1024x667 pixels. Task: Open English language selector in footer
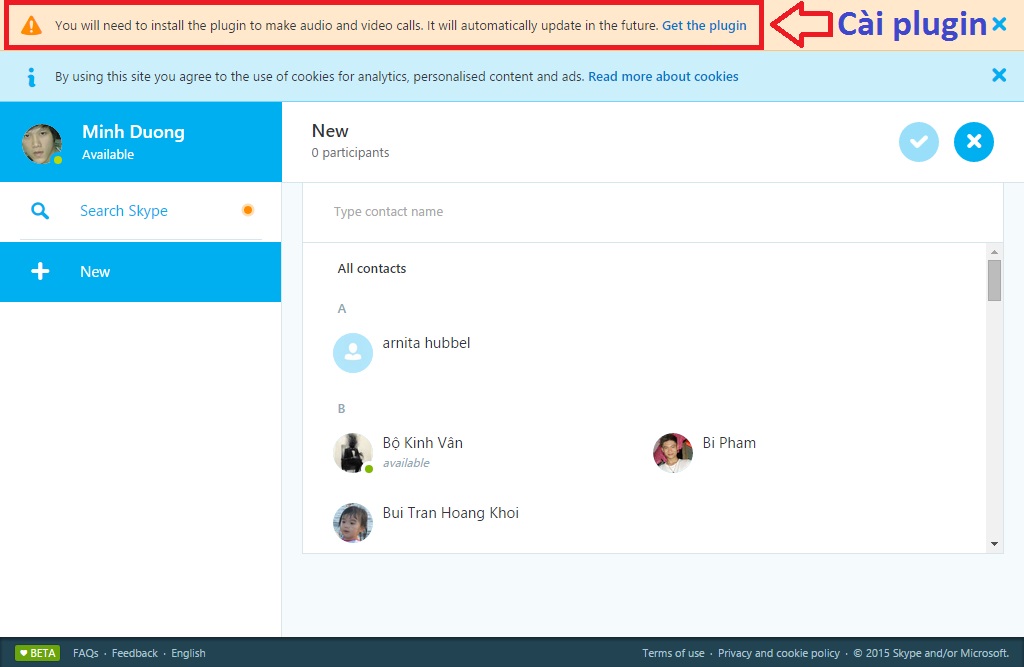click(188, 653)
